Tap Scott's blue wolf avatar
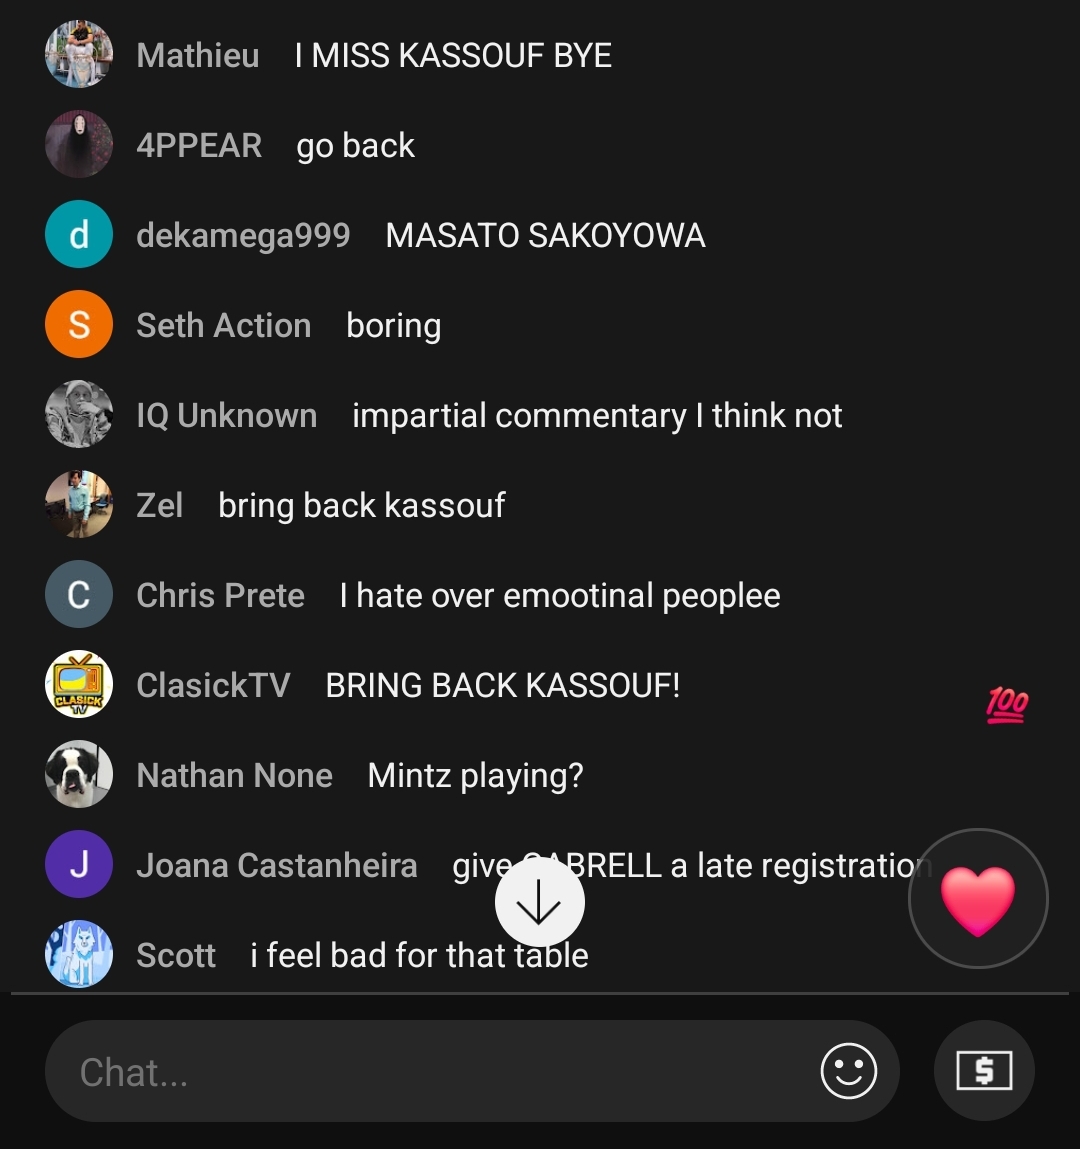 click(79, 954)
